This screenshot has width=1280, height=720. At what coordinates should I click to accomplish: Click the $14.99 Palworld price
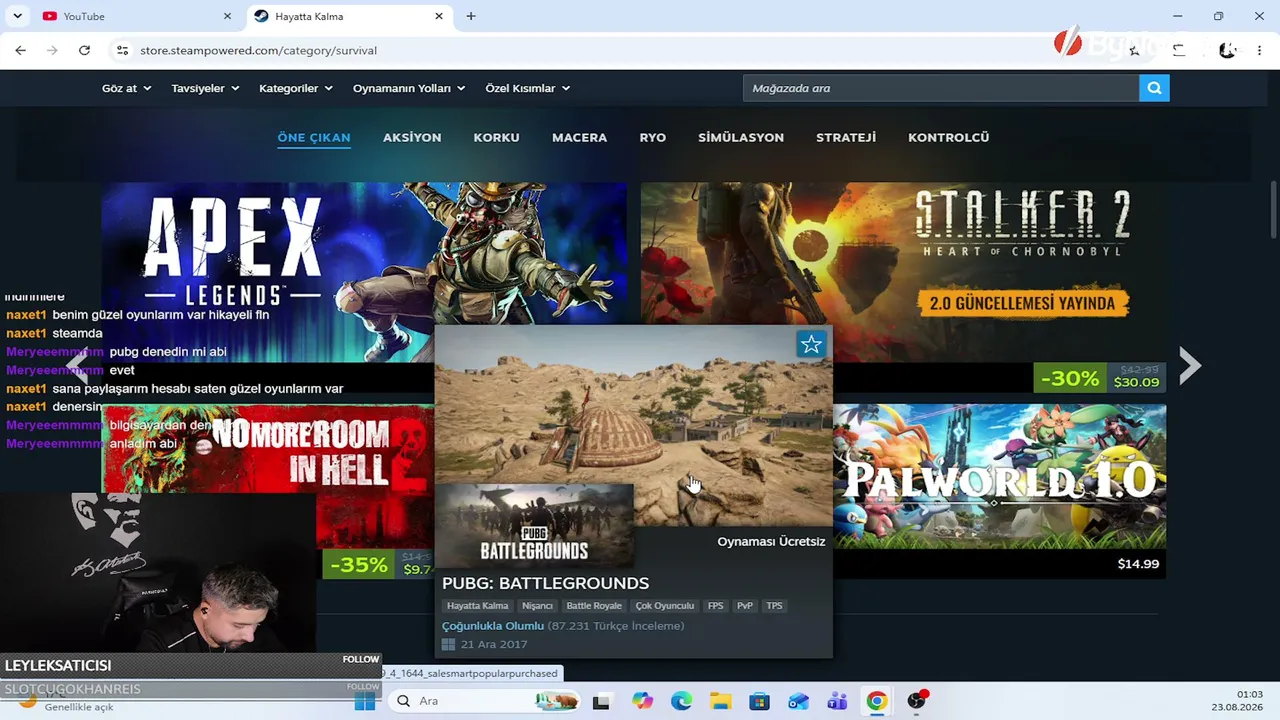1138,564
